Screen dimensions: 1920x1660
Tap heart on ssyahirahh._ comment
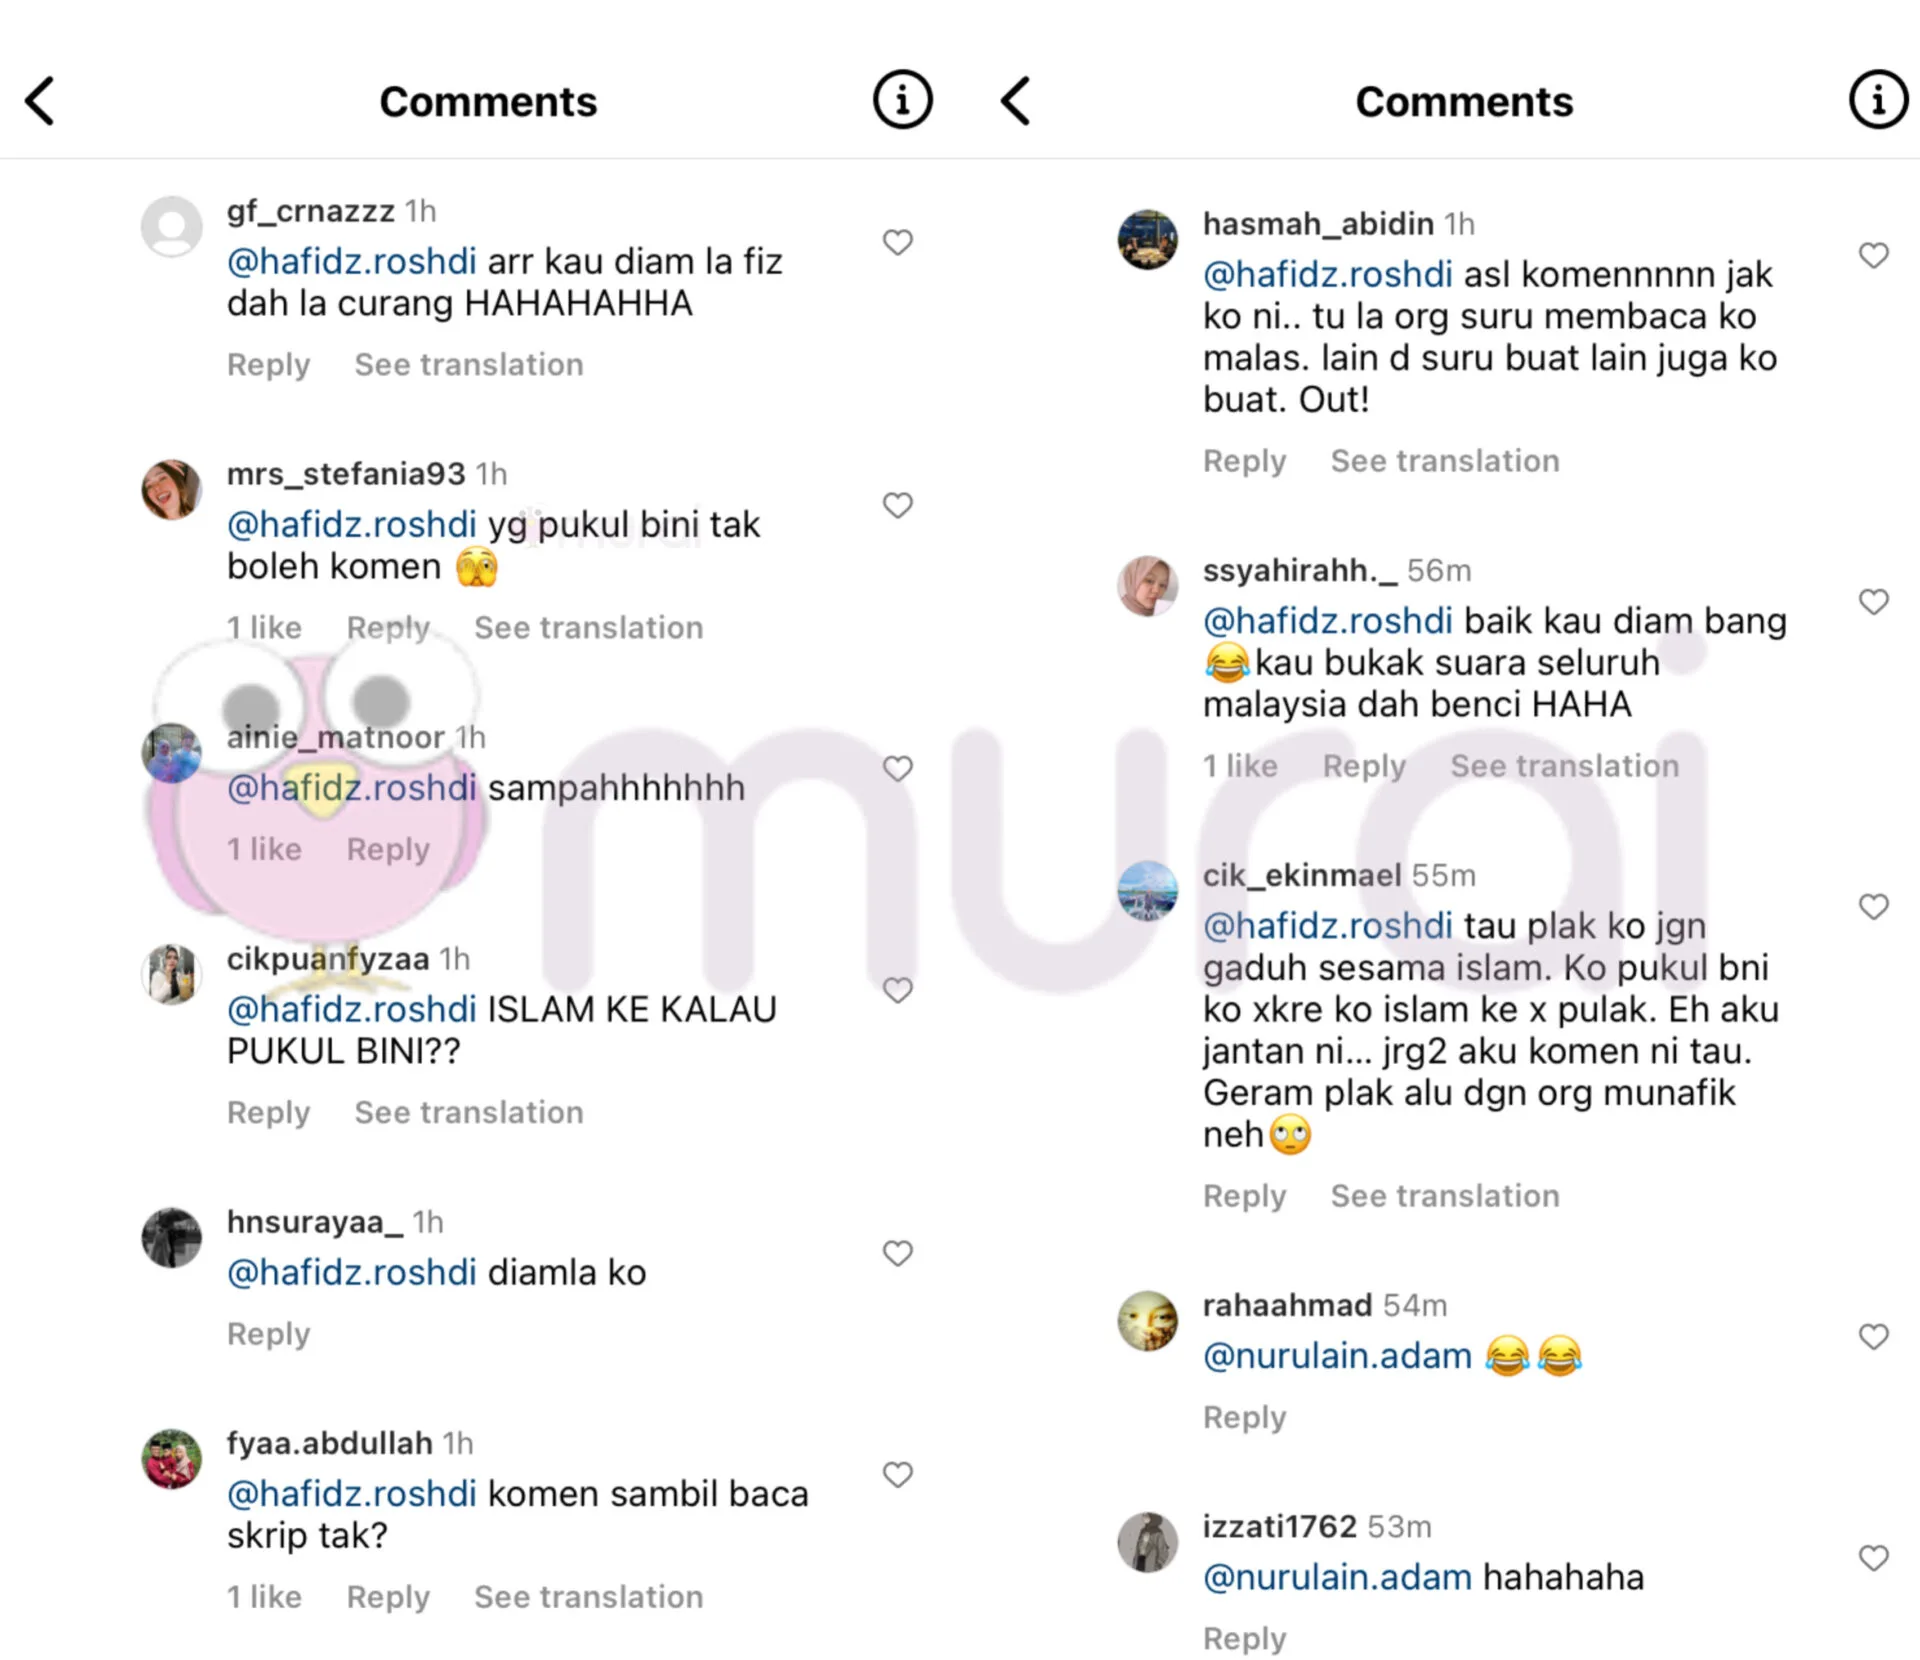(x=1874, y=601)
